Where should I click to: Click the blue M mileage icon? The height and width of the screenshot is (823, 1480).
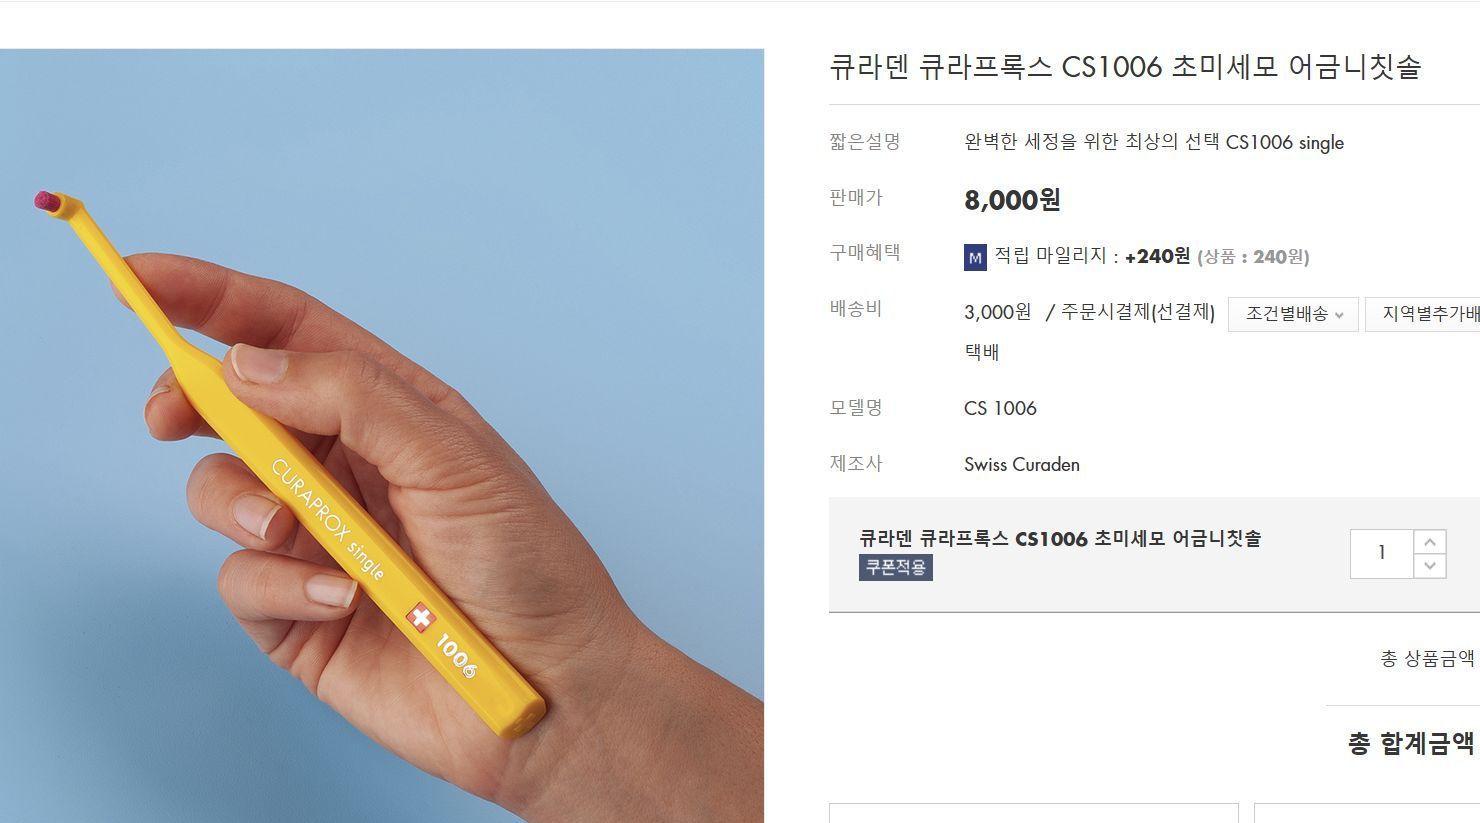click(x=975, y=257)
